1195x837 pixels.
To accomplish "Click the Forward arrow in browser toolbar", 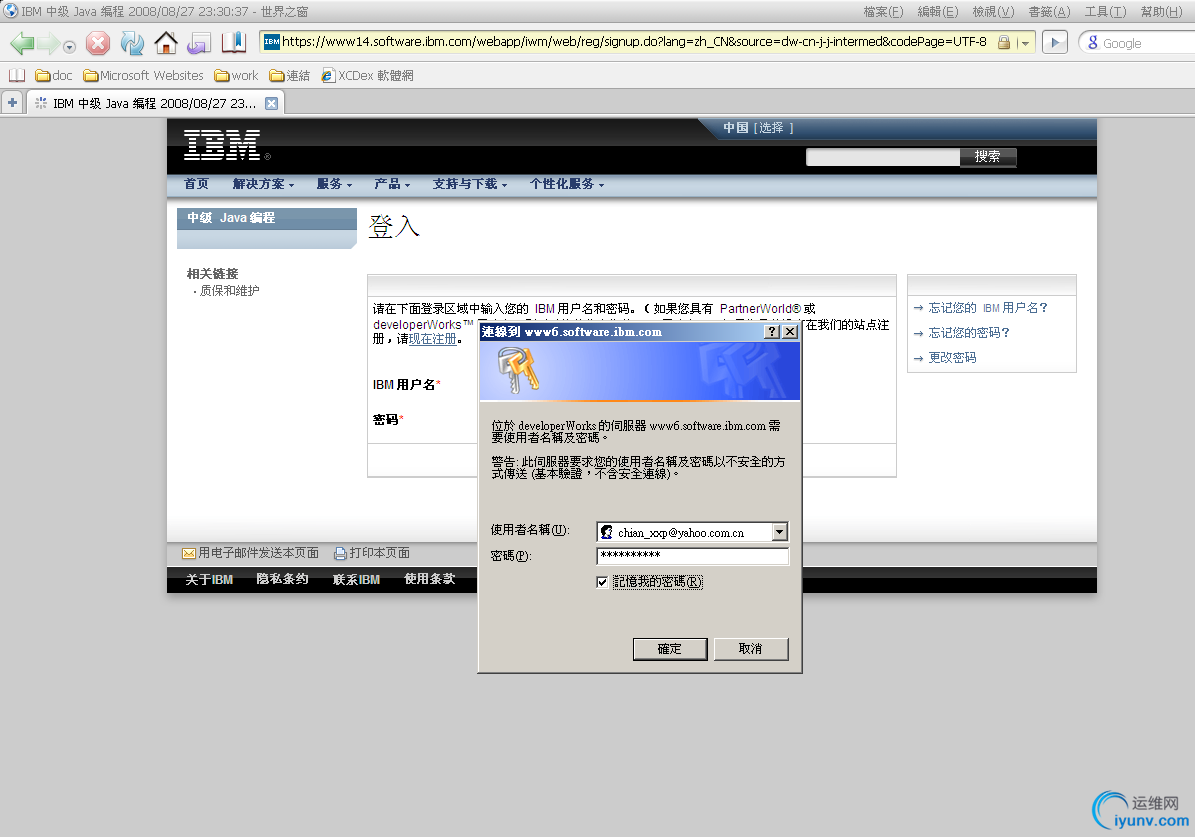I will (48, 43).
